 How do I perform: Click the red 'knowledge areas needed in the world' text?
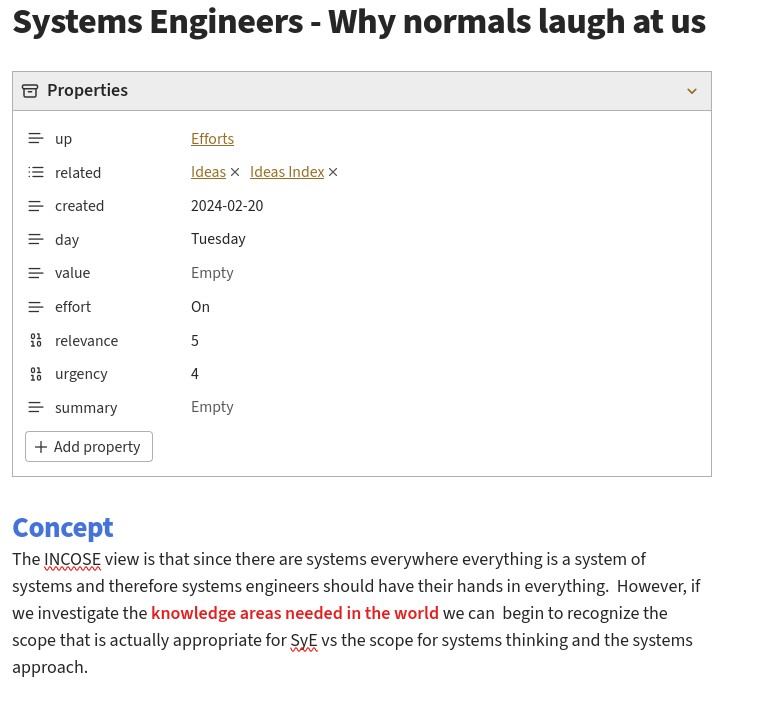pyautogui.click(x=295, y=613)
